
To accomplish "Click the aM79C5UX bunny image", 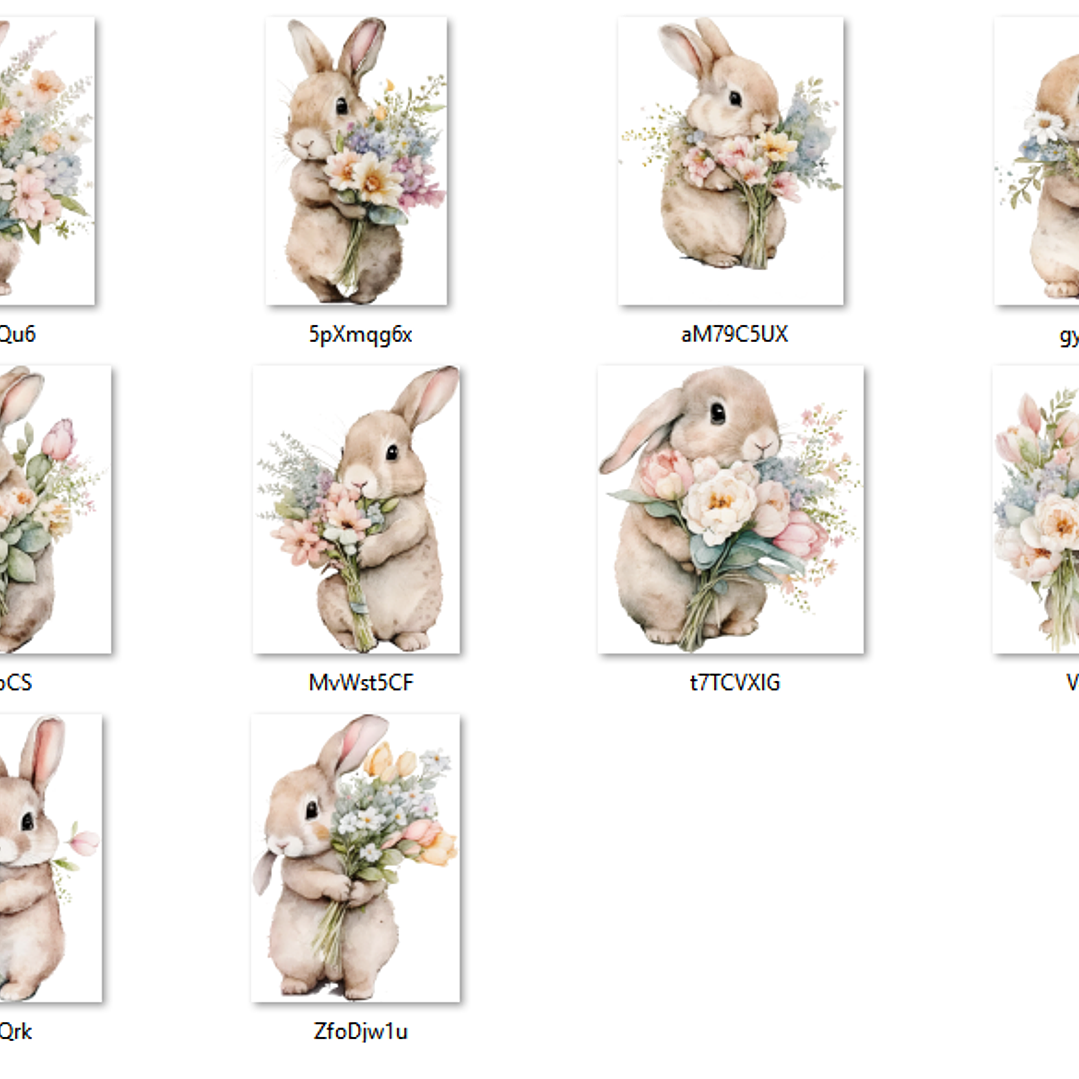I will pyautogui.click(x=730, y=161).
